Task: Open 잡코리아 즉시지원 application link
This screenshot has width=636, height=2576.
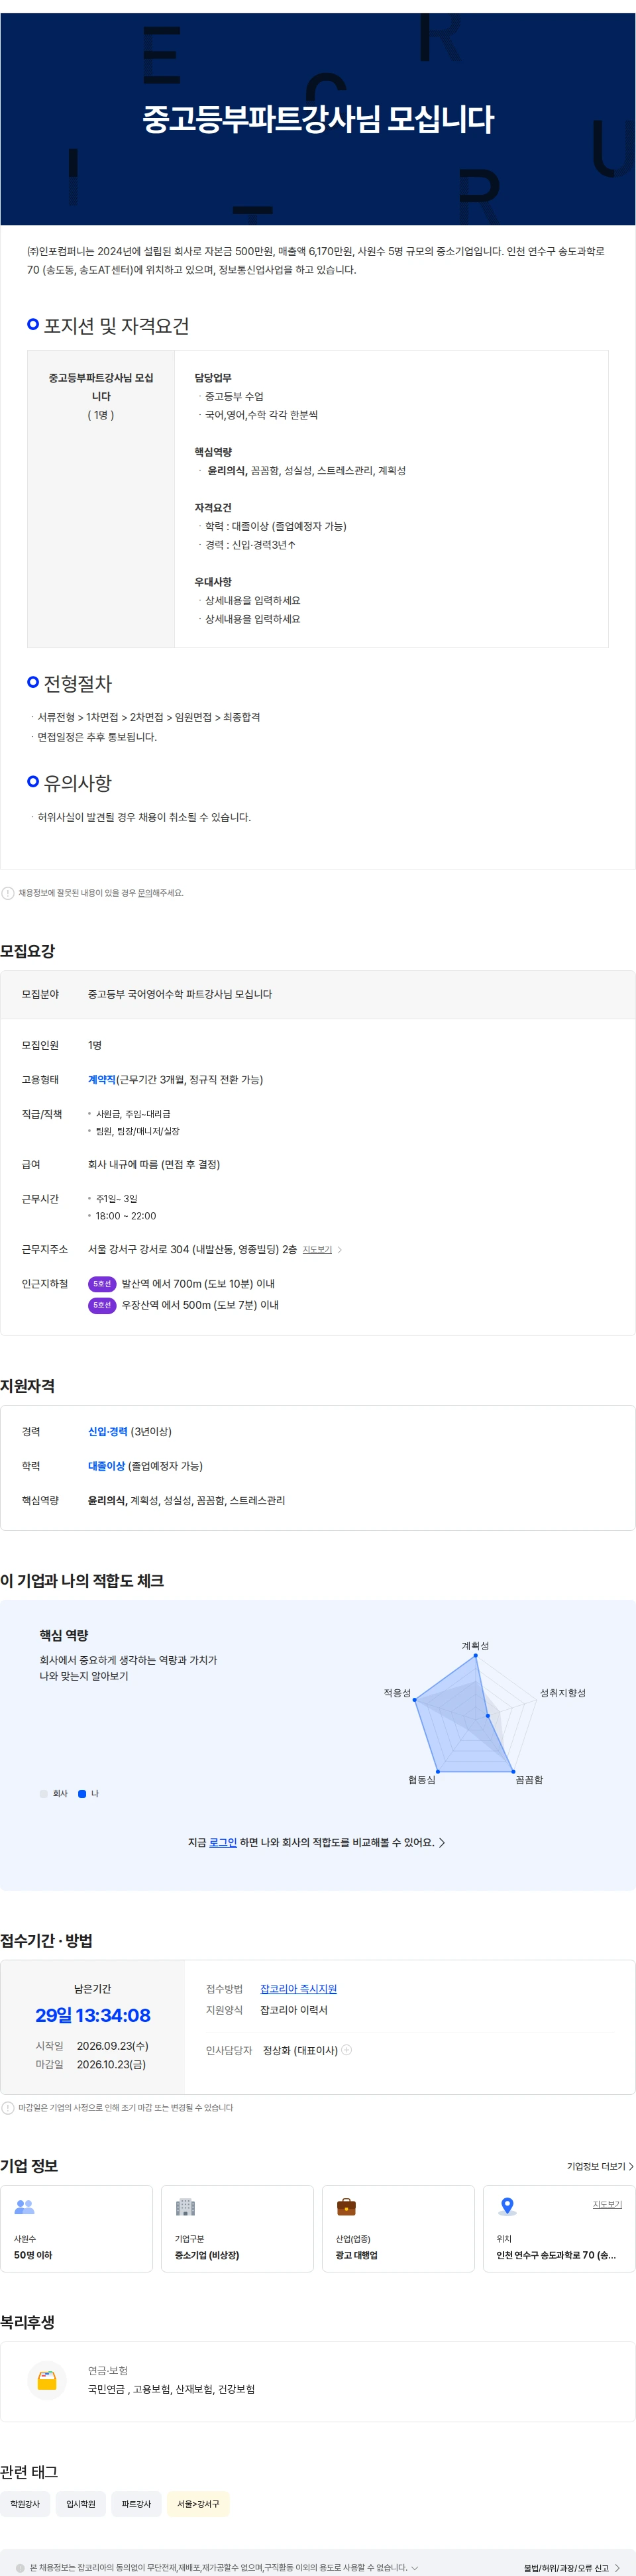Action: (x=298, y=1989)
